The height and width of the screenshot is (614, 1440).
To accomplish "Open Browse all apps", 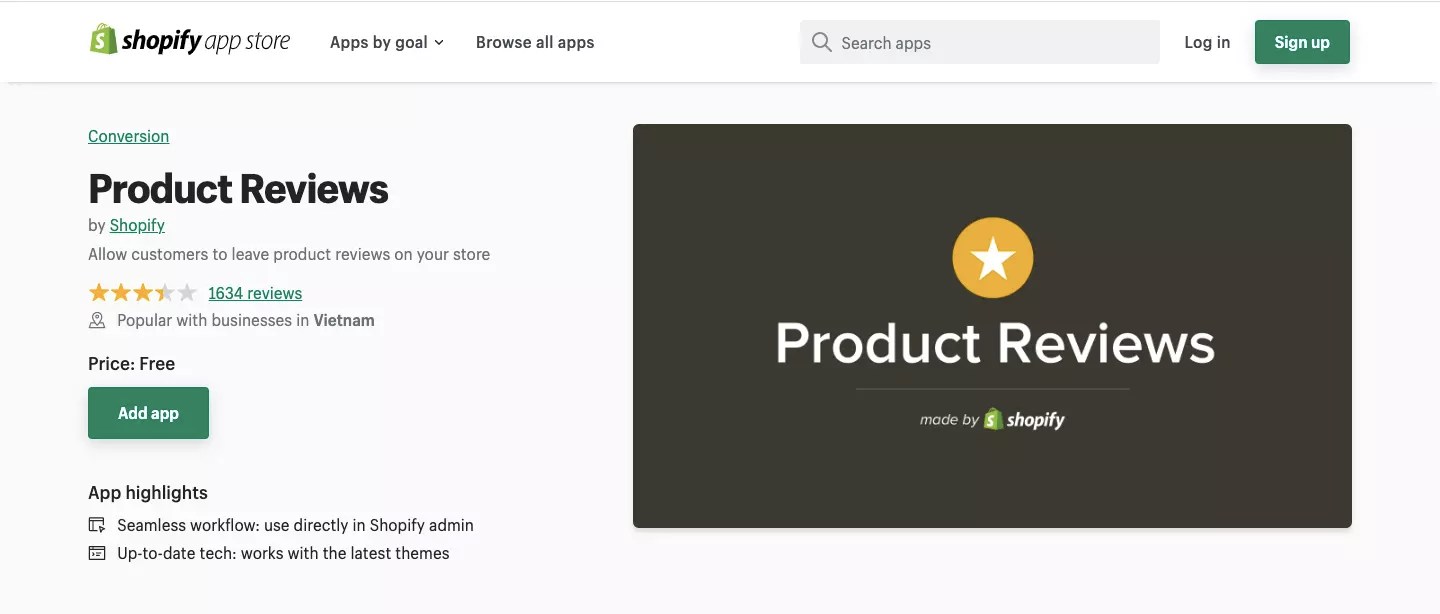I will [535, 42].
